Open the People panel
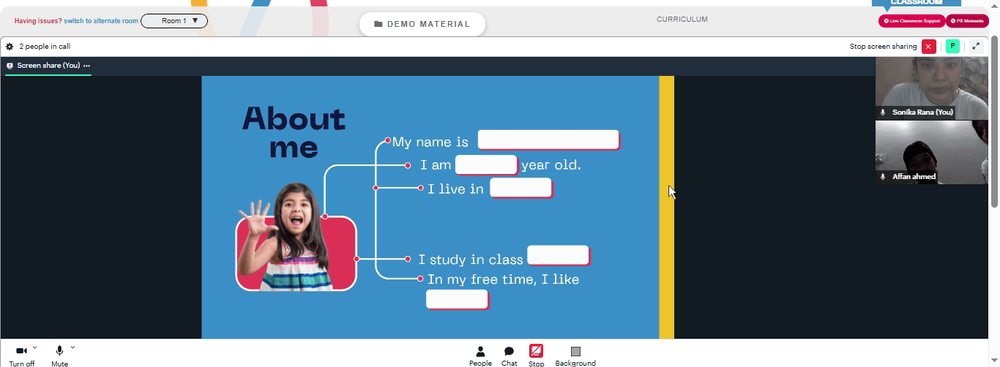This screenshot has height=367, width=1000. [x=480, y=356]
